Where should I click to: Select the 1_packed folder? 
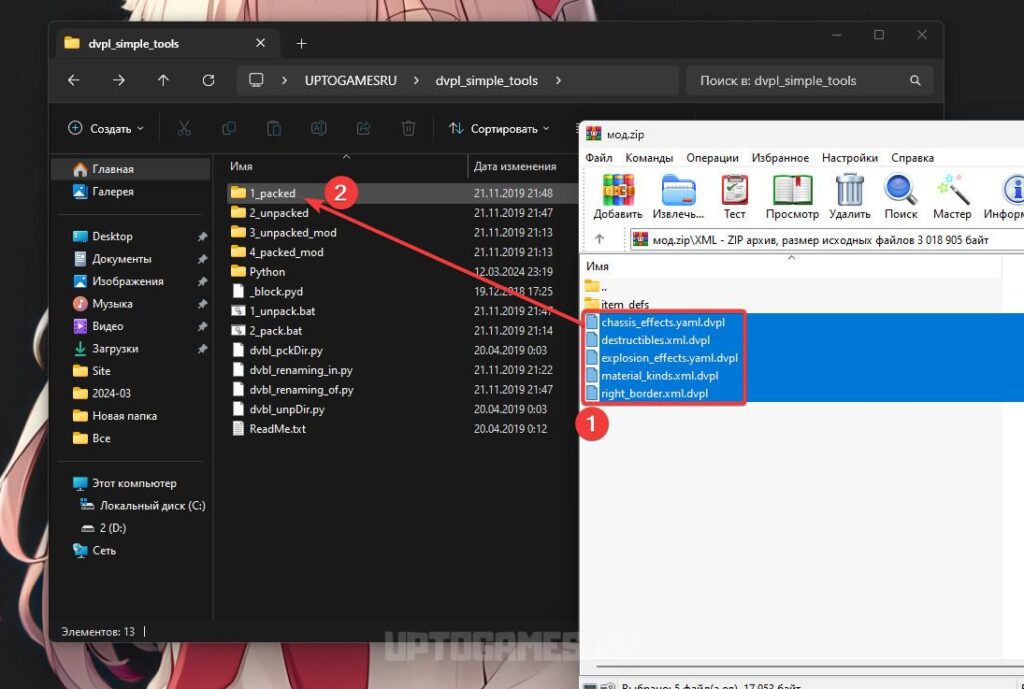click(272, 193)
